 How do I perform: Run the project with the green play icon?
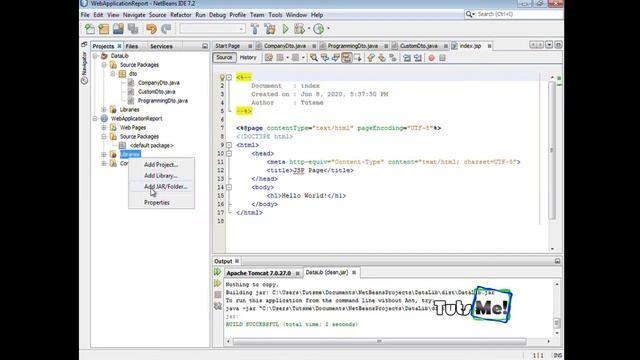click(x=285, y=29)
